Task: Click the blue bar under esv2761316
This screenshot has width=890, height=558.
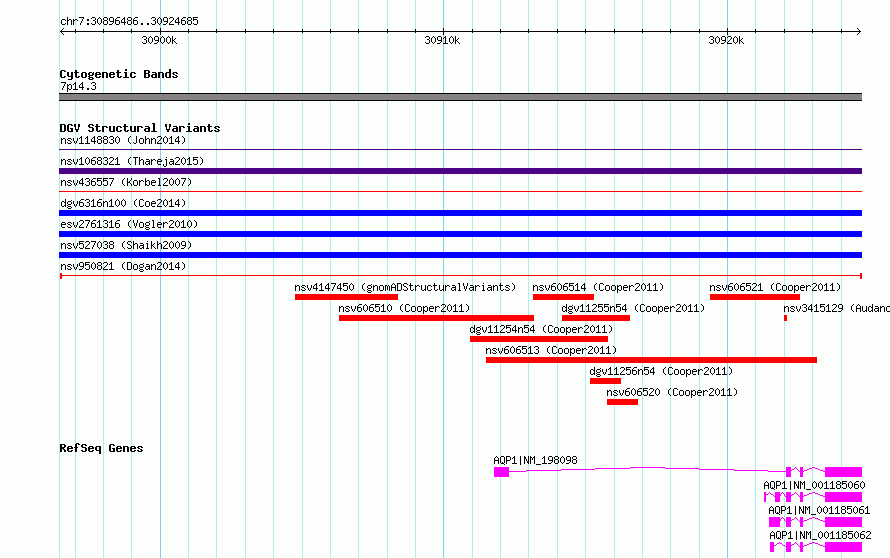Action: tap(460, 234)
